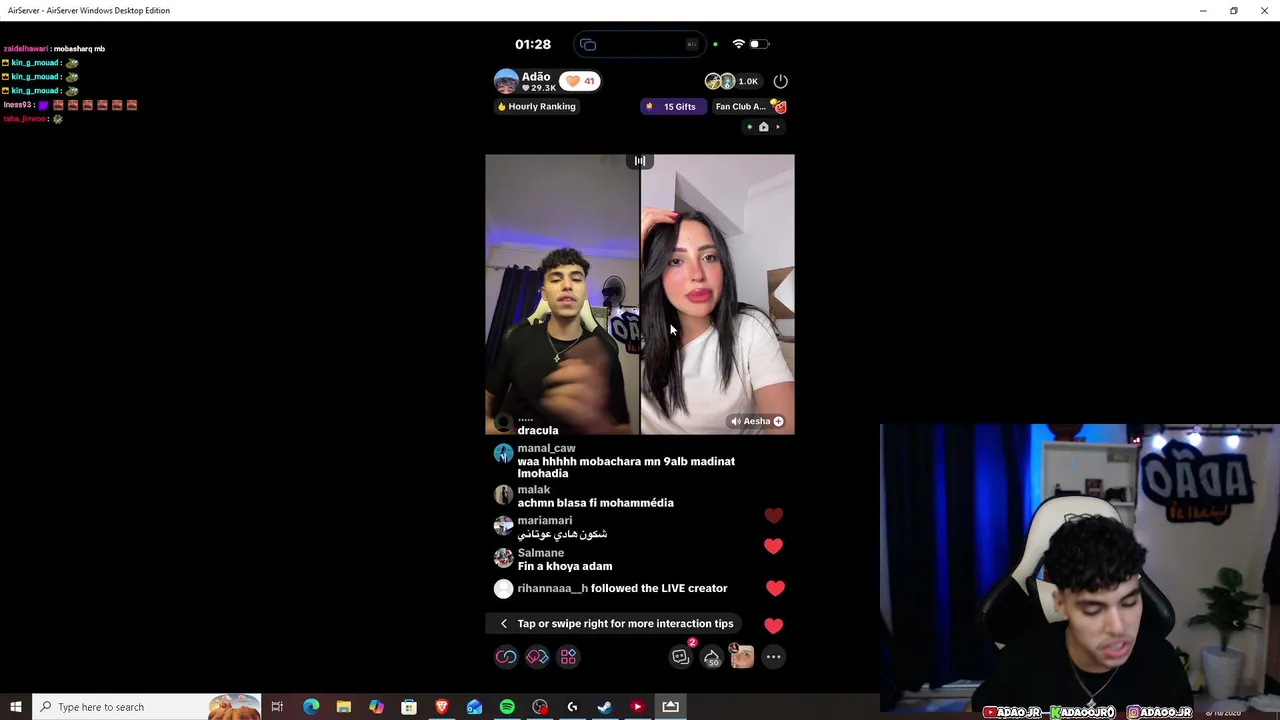The height and width of the screenshot is (720, 1280).
Task: Tap the audio bars icon above split video
Action: click(640, 161)
